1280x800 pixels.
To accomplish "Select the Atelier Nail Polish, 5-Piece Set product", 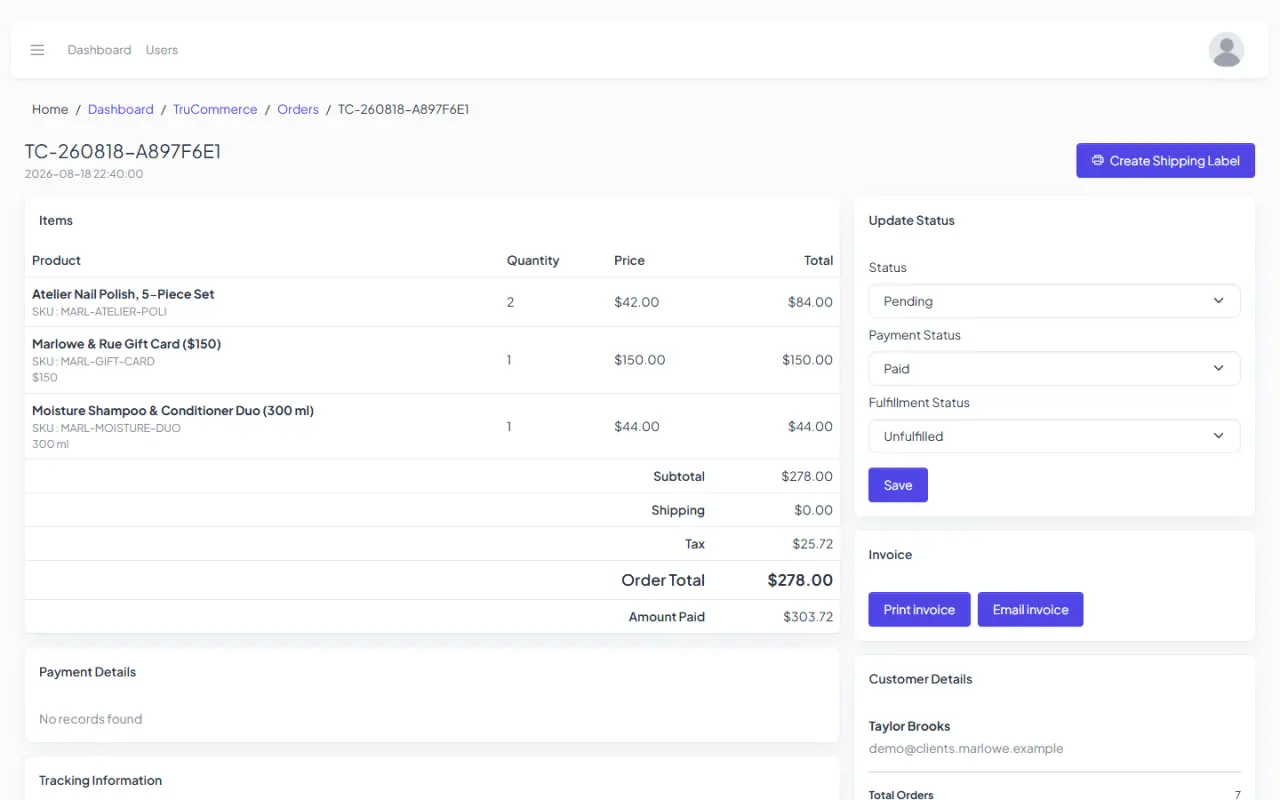I will [123, 294].
